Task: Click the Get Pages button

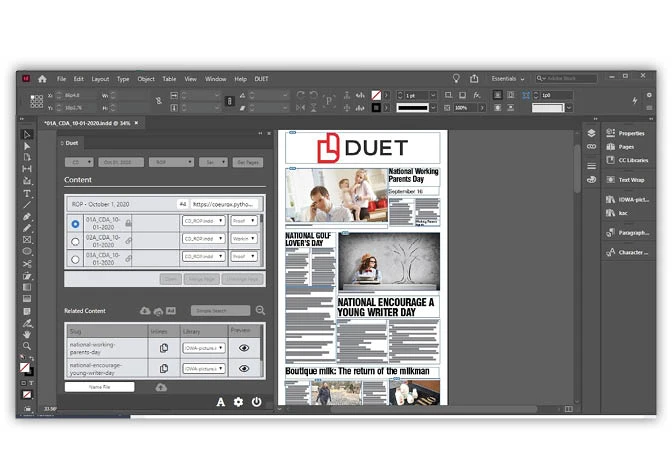Action: tap(248, 162)
